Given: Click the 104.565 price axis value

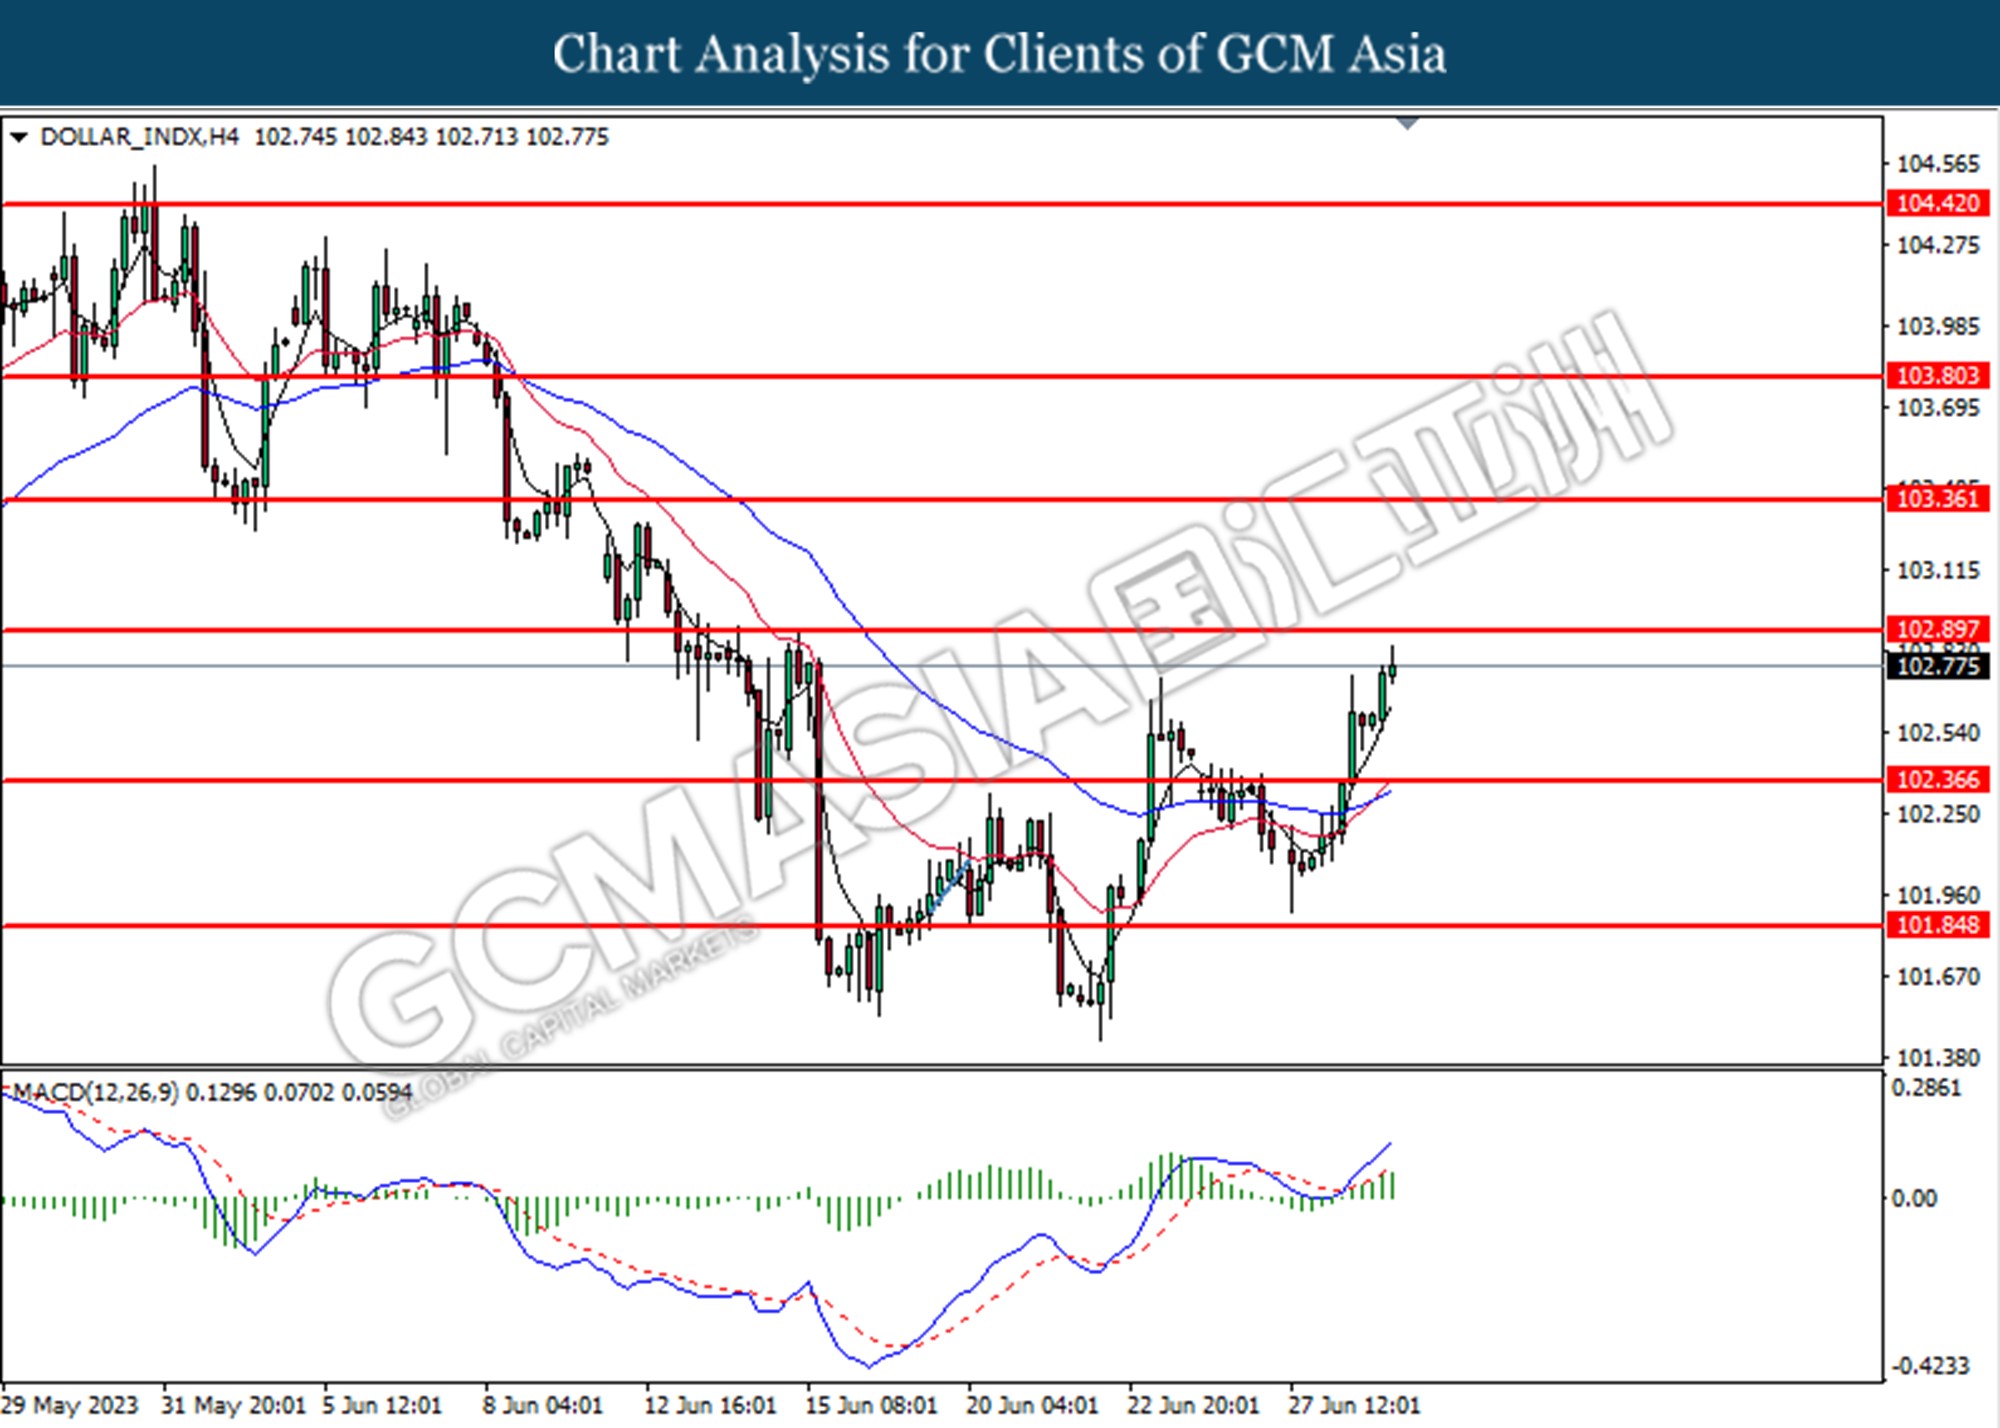Looking at the screenshot, I should click(x=1938, y=164).
